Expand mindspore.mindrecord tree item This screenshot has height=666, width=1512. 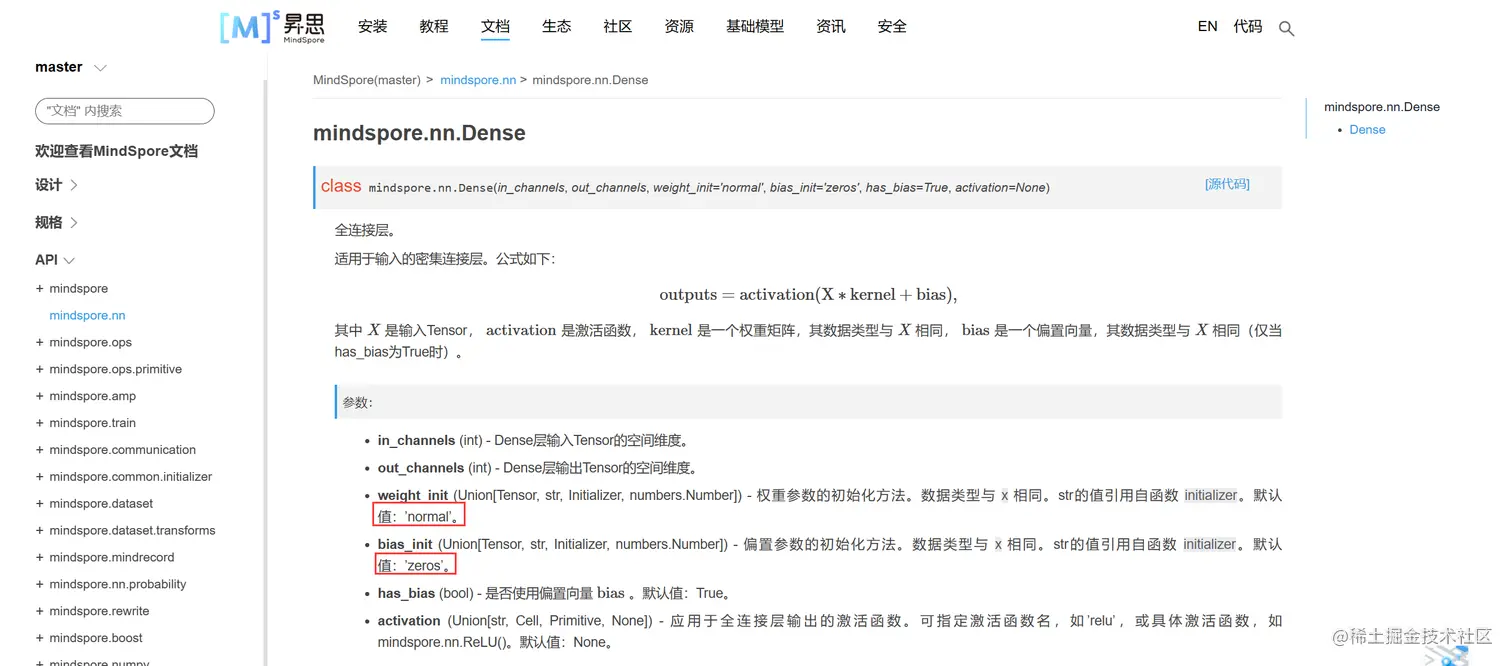click(x=40, y=558)
